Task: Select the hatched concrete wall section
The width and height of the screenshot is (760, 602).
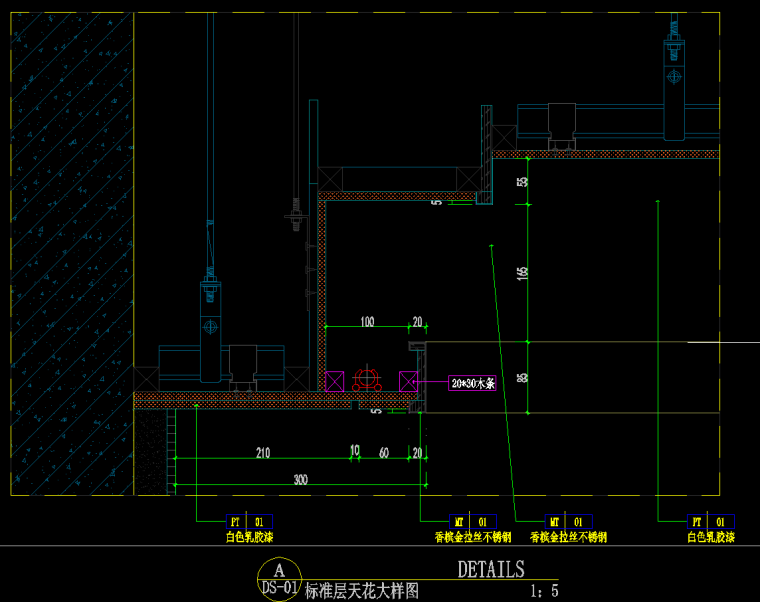Action: pos(72,250)
